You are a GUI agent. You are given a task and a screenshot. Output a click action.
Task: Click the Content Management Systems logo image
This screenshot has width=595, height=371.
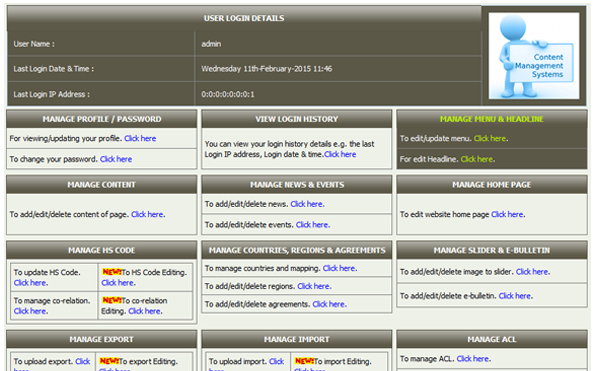(534, 56)
